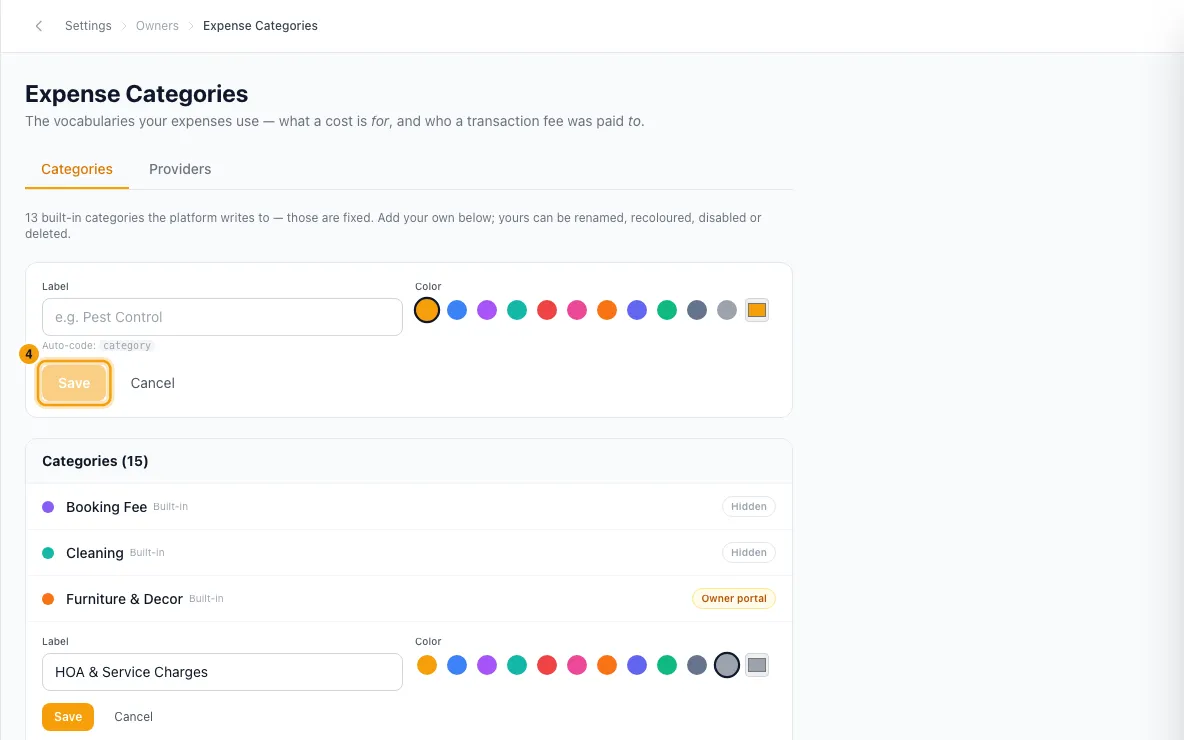1184x740 pixels.
Task: Click the Cleaning category row
Action: (409, 553)
